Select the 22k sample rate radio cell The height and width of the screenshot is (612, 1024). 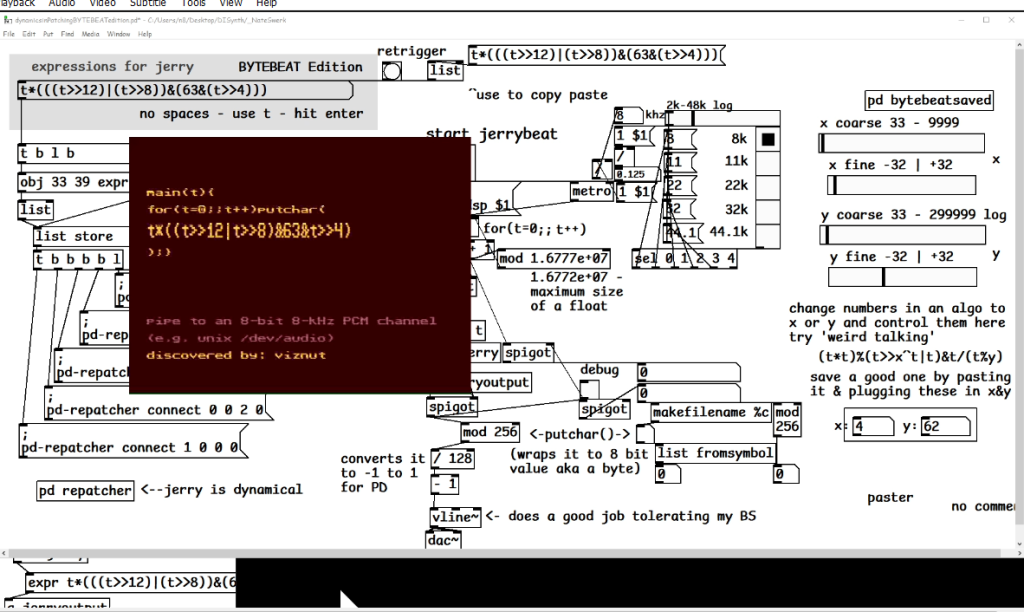pos(768,187)
